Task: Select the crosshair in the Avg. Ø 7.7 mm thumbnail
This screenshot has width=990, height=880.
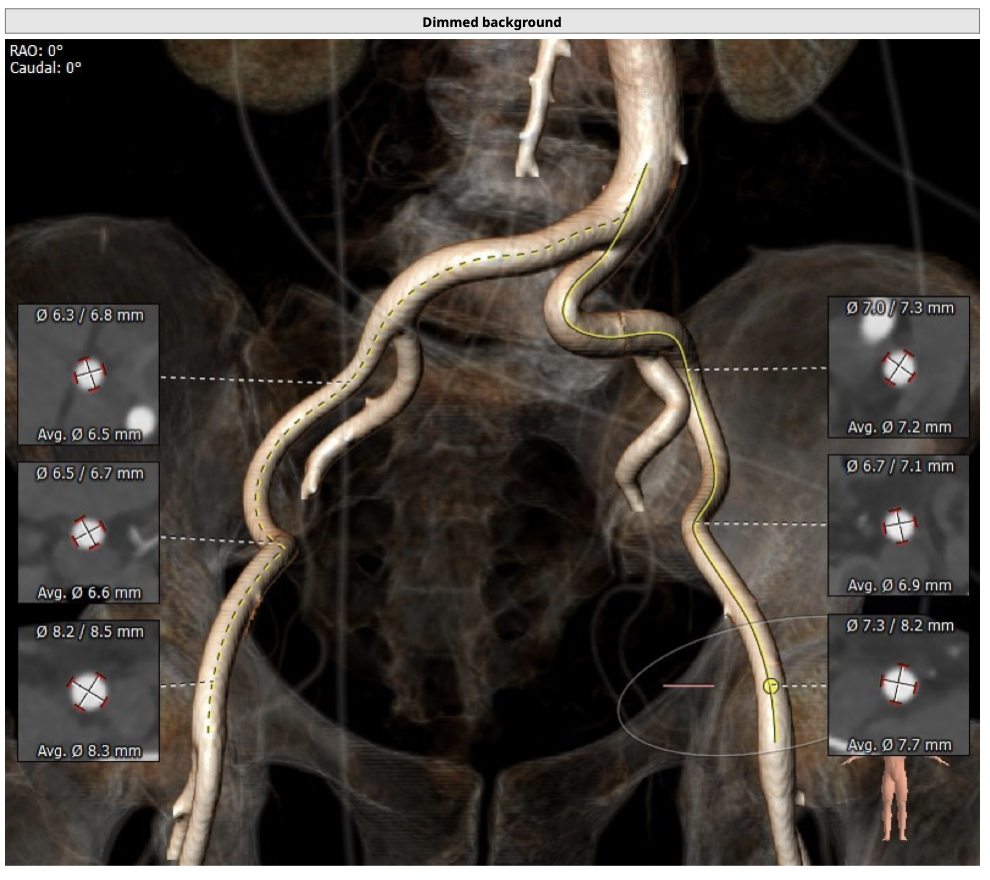Action: point(898,685)
